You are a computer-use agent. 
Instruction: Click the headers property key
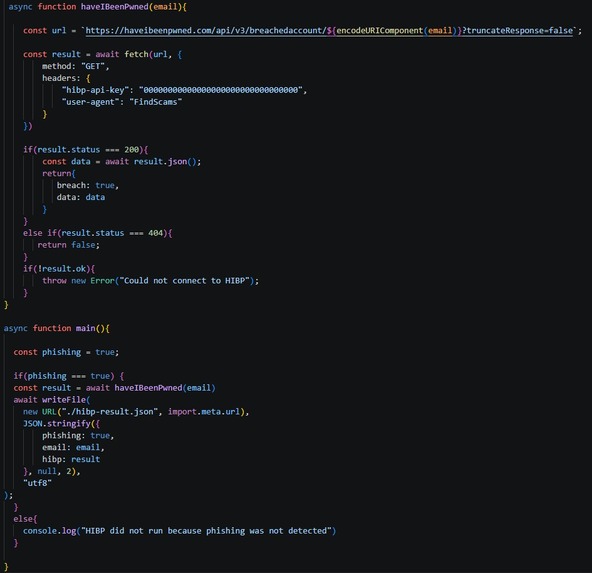pos(59,78)
